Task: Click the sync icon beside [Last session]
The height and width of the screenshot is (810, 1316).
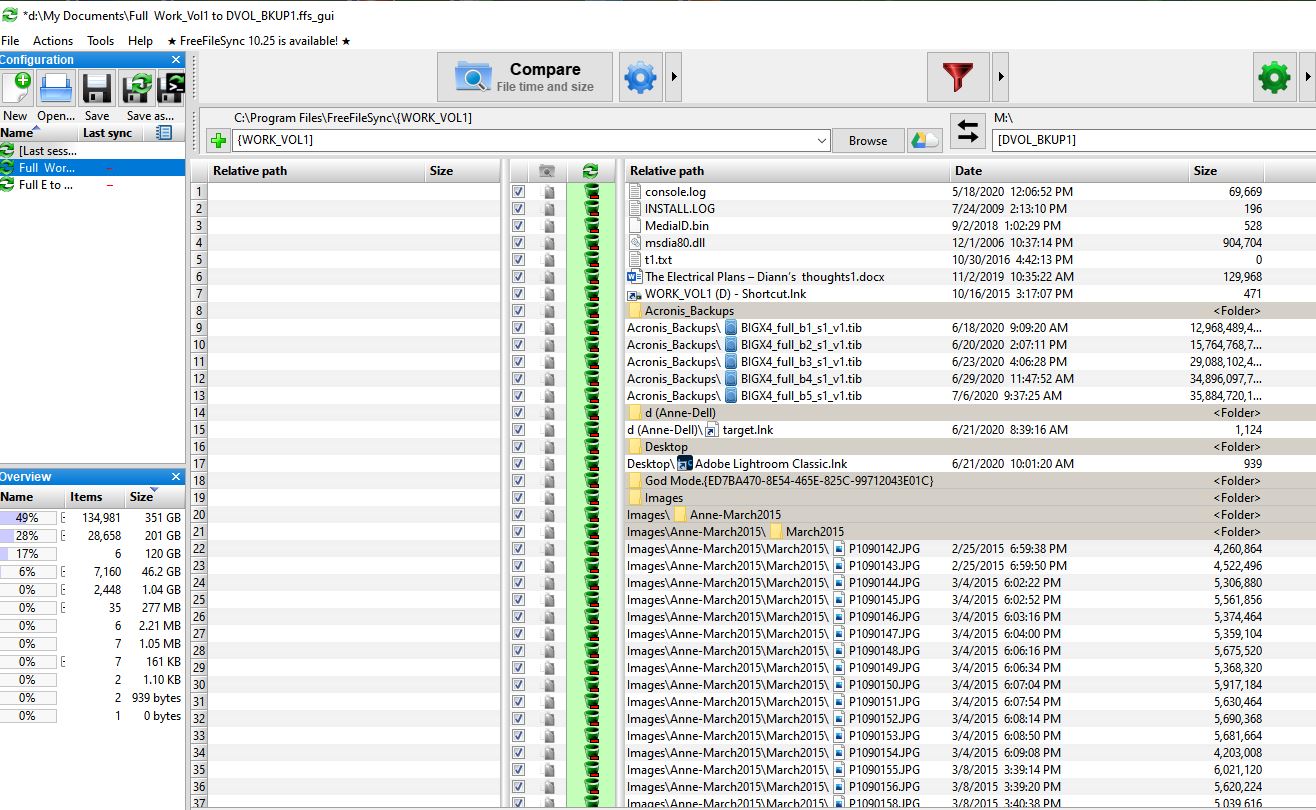Action: click(8, 151)
